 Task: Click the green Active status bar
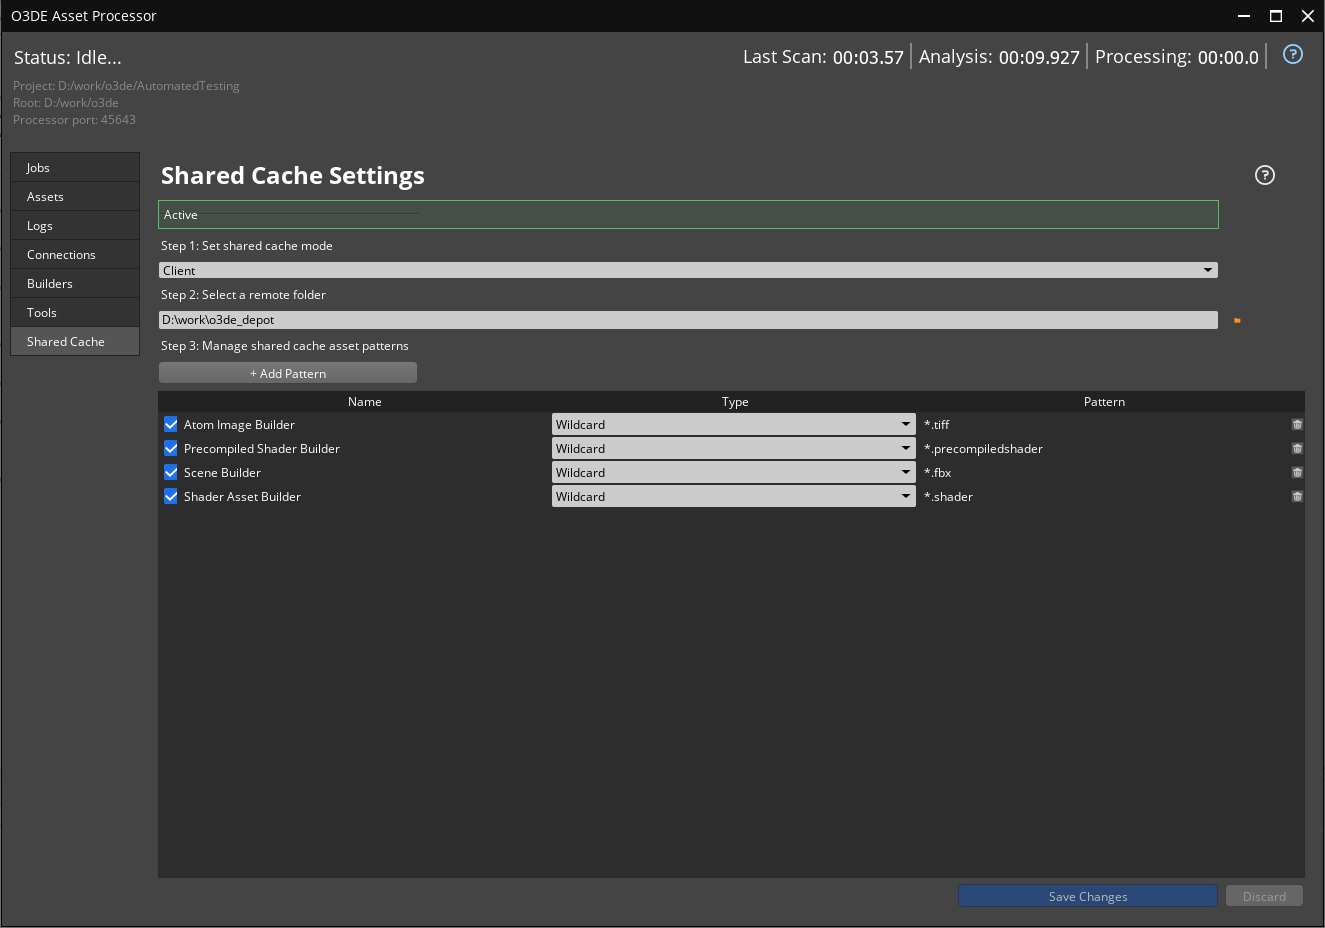pyautogui.click(x=688, y=214)
